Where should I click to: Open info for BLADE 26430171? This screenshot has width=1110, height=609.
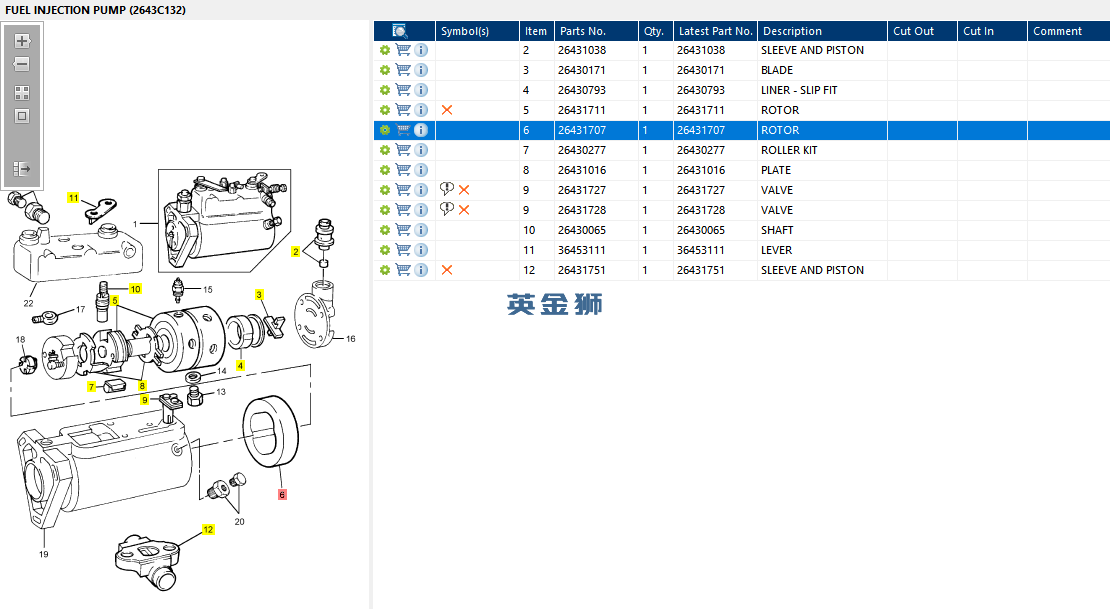pos(421,70)
